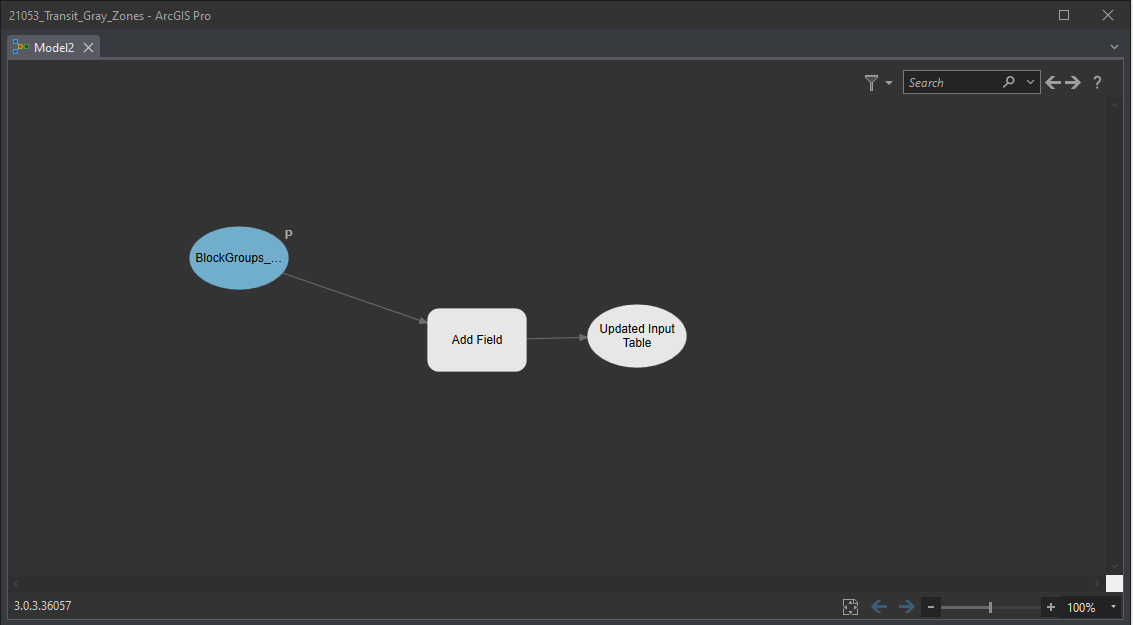
Task: Select the Model2 tab
Action: click(54, 48)
